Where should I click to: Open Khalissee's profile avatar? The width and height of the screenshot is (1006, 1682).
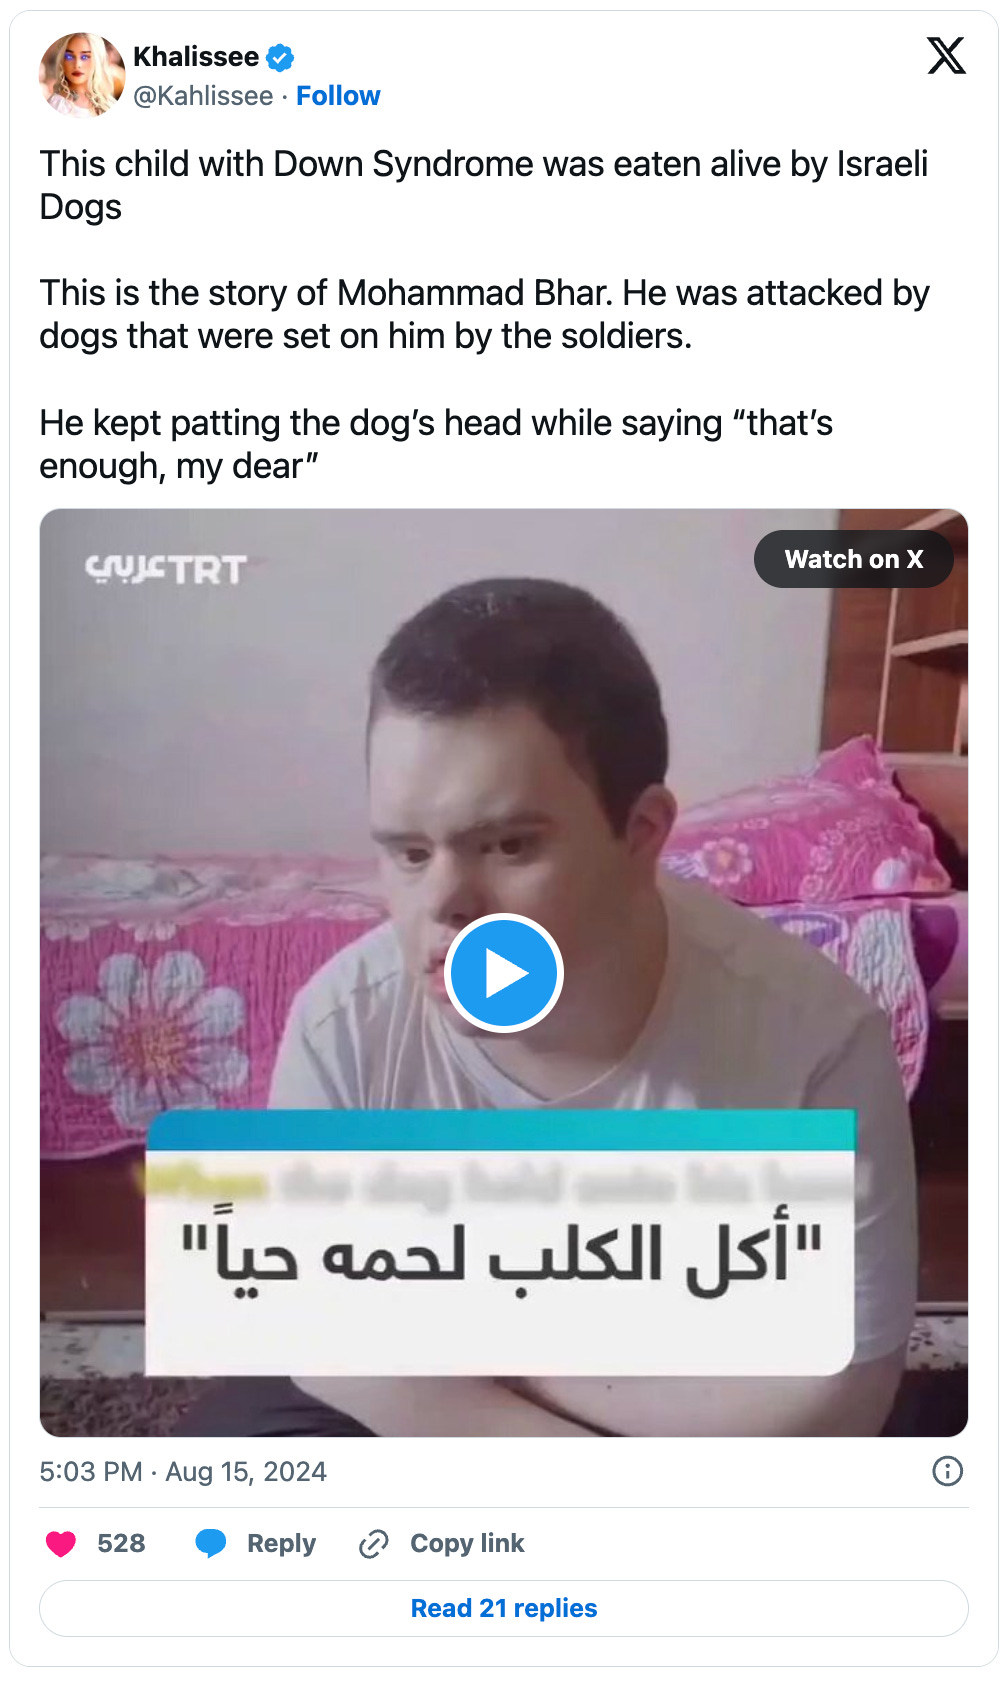pyautogui.click(x=81, y=74)
